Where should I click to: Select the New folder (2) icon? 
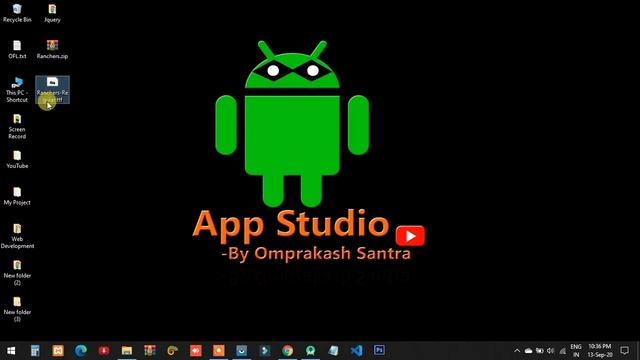point(17,272)
